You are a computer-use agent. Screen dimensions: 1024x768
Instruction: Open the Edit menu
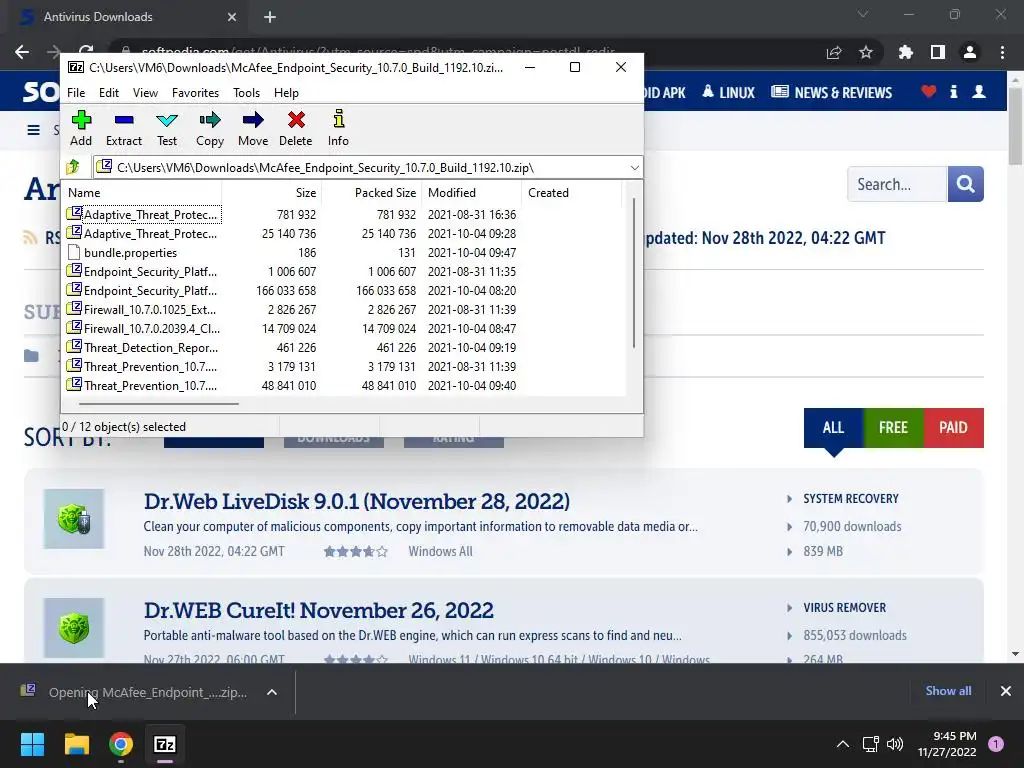pyautogui.click(x=108, y=93)
